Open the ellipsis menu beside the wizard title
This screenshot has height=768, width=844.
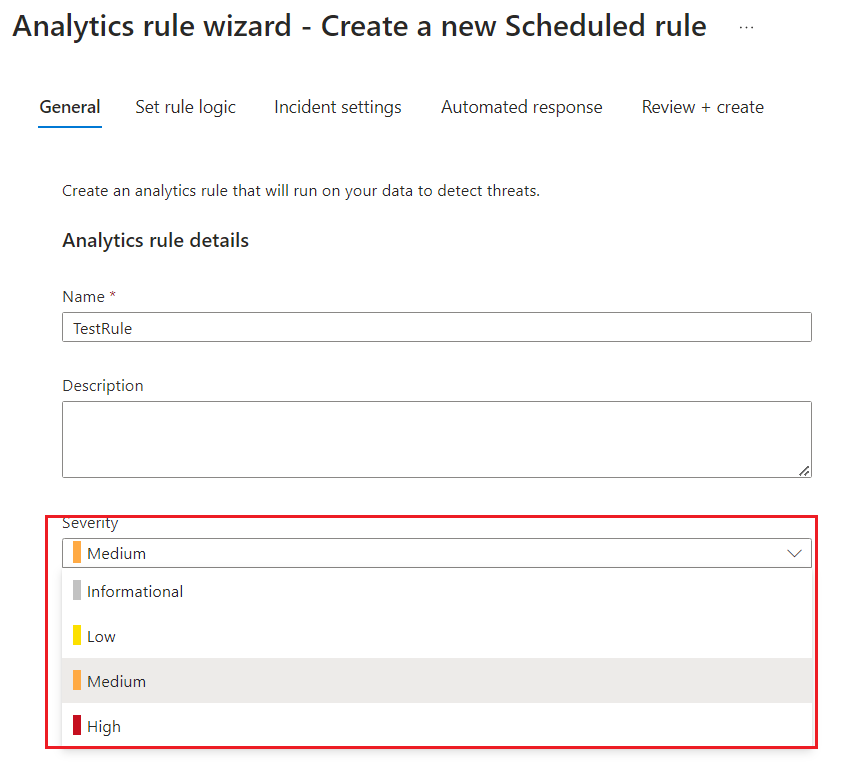point(746,27)
